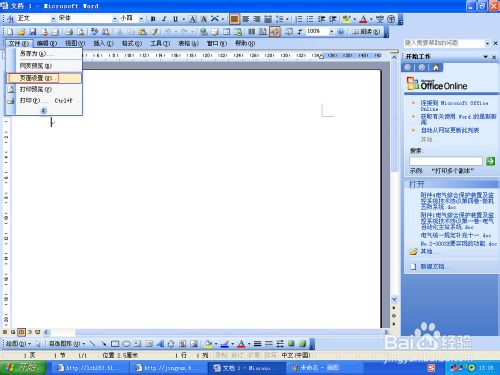
Task: Click the Connect to Microsoft Office Online link
Action: pyautogui.click(x=454, y=106)
